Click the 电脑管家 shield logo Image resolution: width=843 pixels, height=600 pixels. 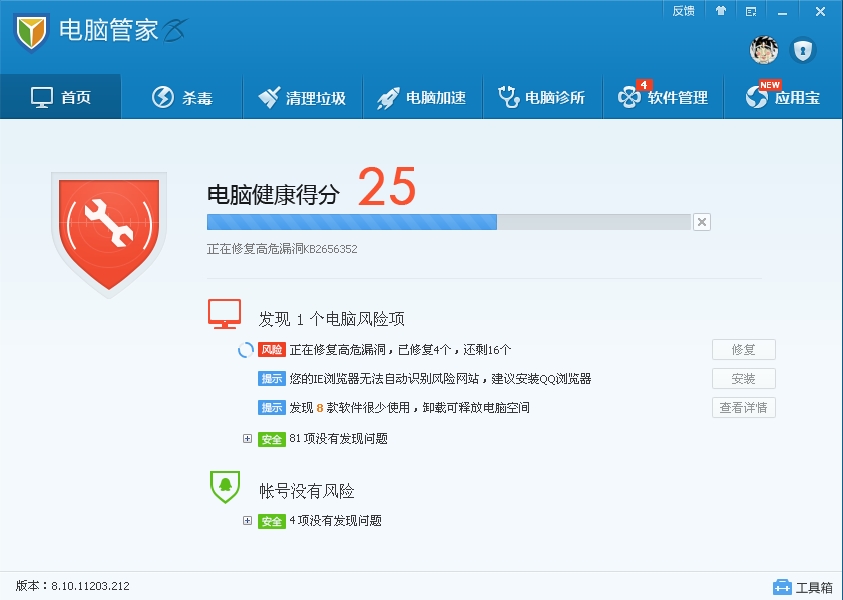31,32
